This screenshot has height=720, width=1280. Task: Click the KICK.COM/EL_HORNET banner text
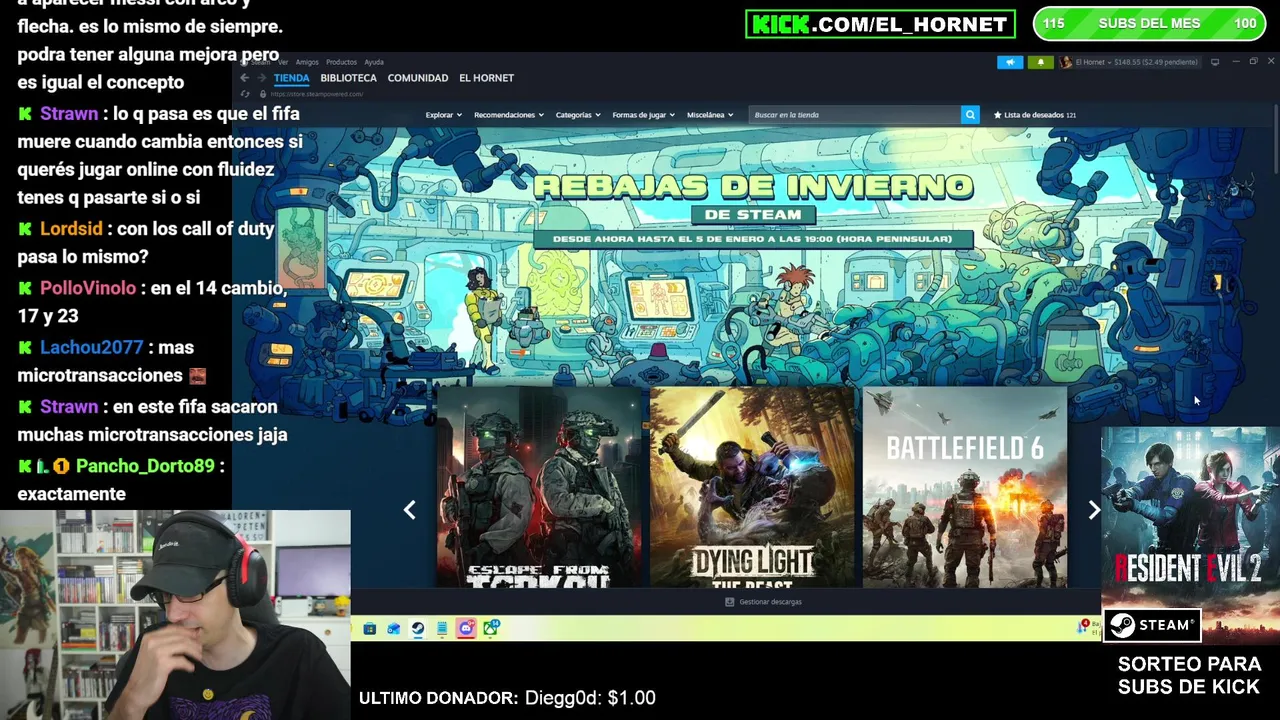tap(880, 24)
